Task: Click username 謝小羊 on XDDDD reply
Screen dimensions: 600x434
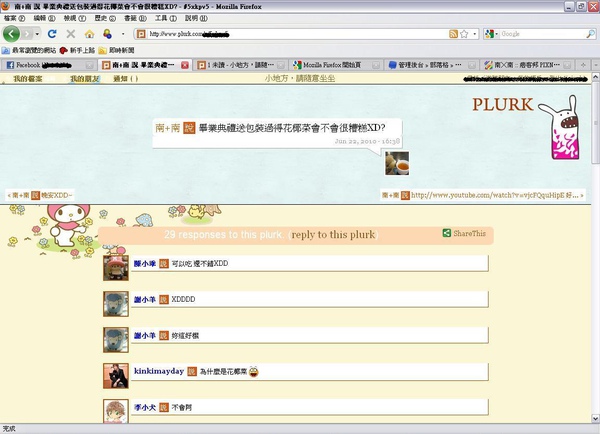Action: click(x=145, y=299)
